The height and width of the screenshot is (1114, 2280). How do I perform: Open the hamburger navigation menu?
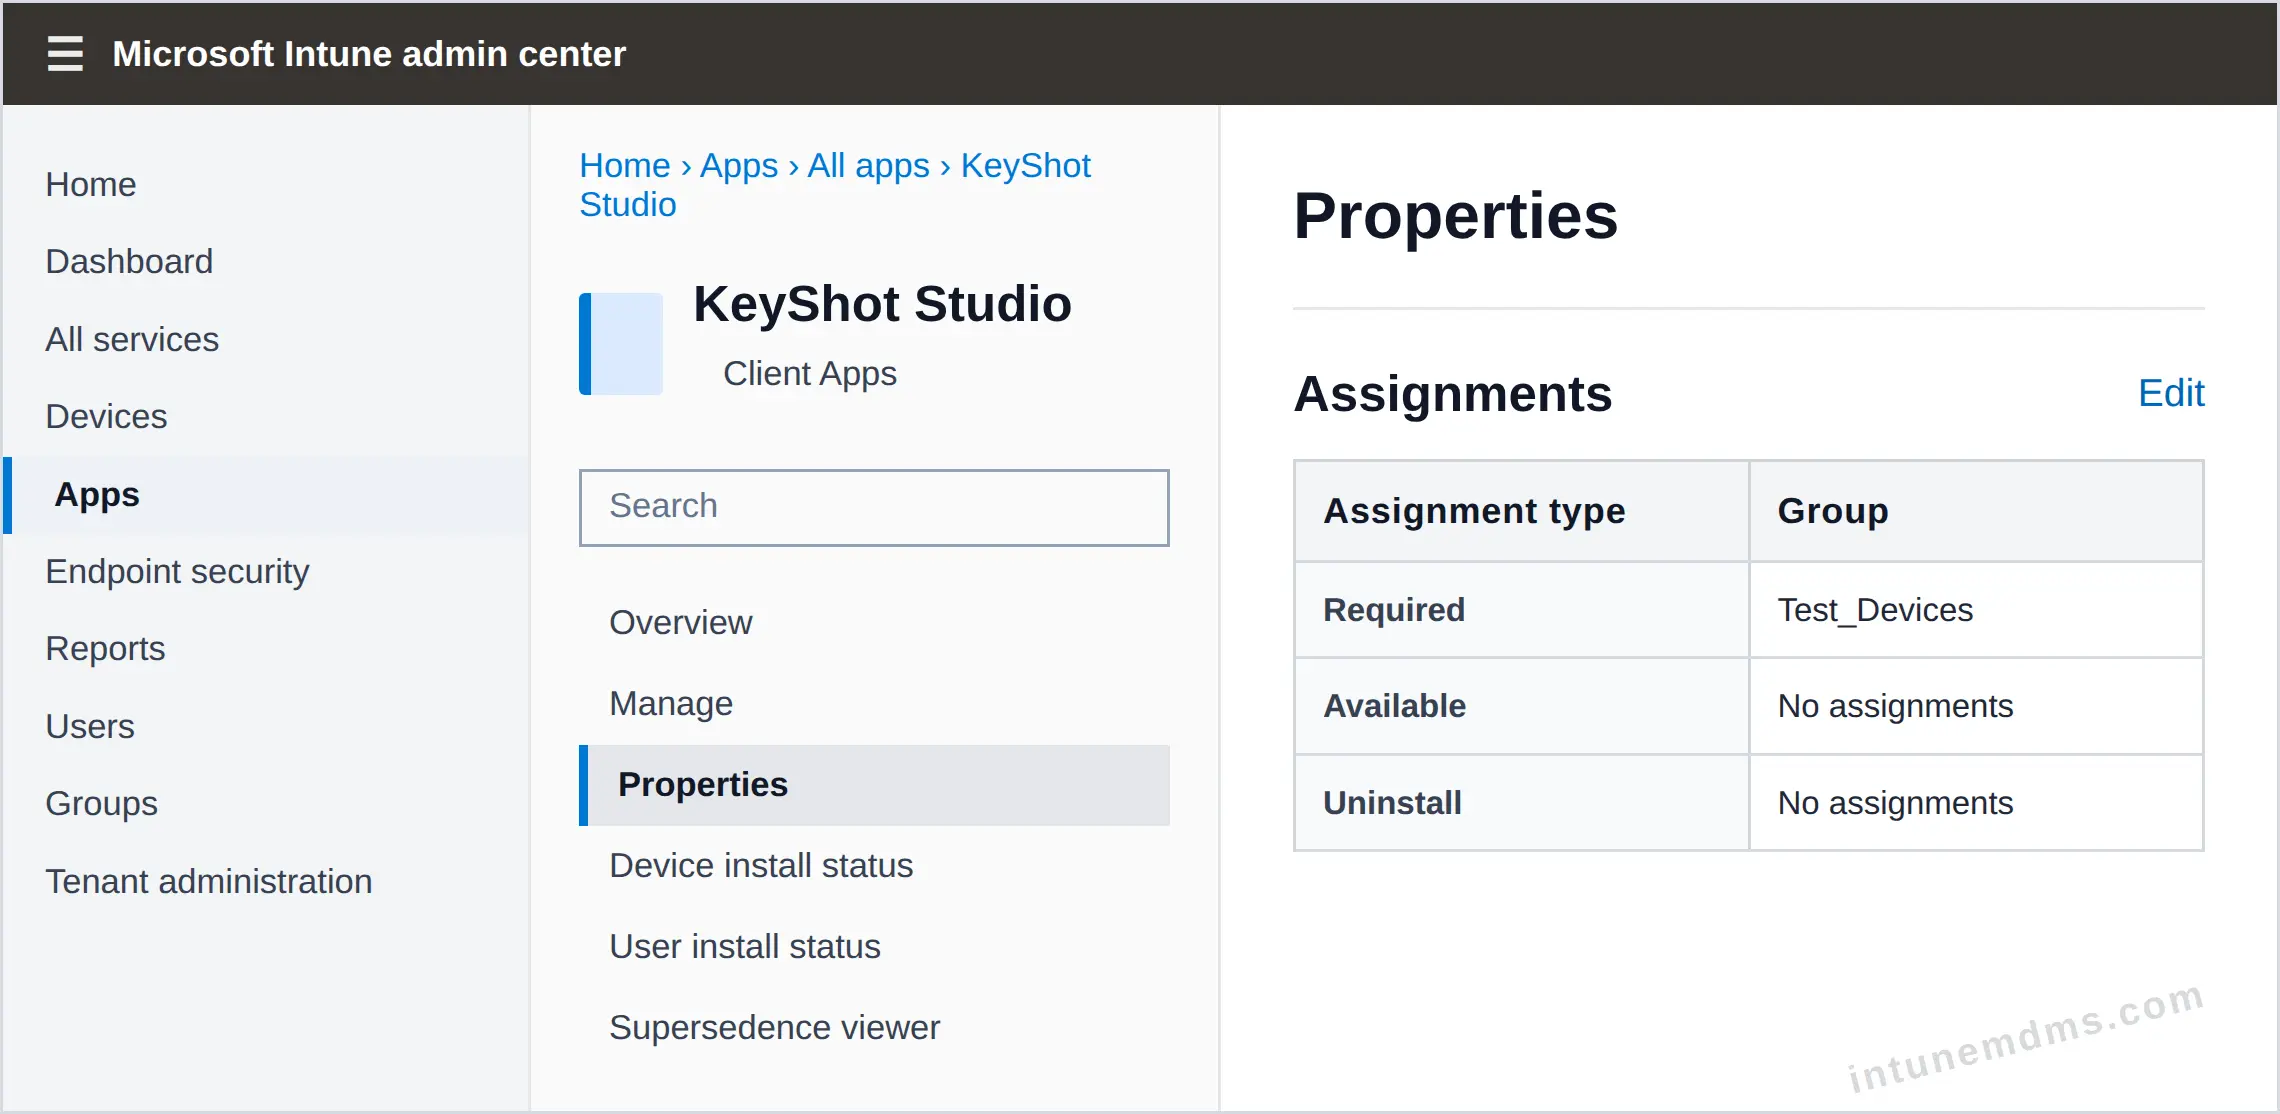coord(65,53)
